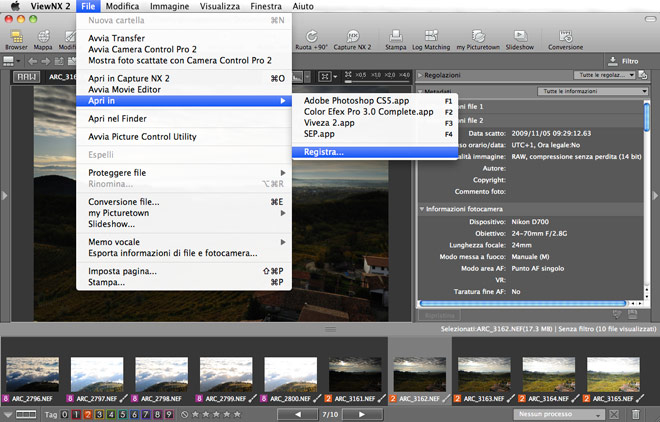Screen dimensions: 660x422
Task: Click the metadata horizontal scrollbar
Action: [x=522, y=303]
